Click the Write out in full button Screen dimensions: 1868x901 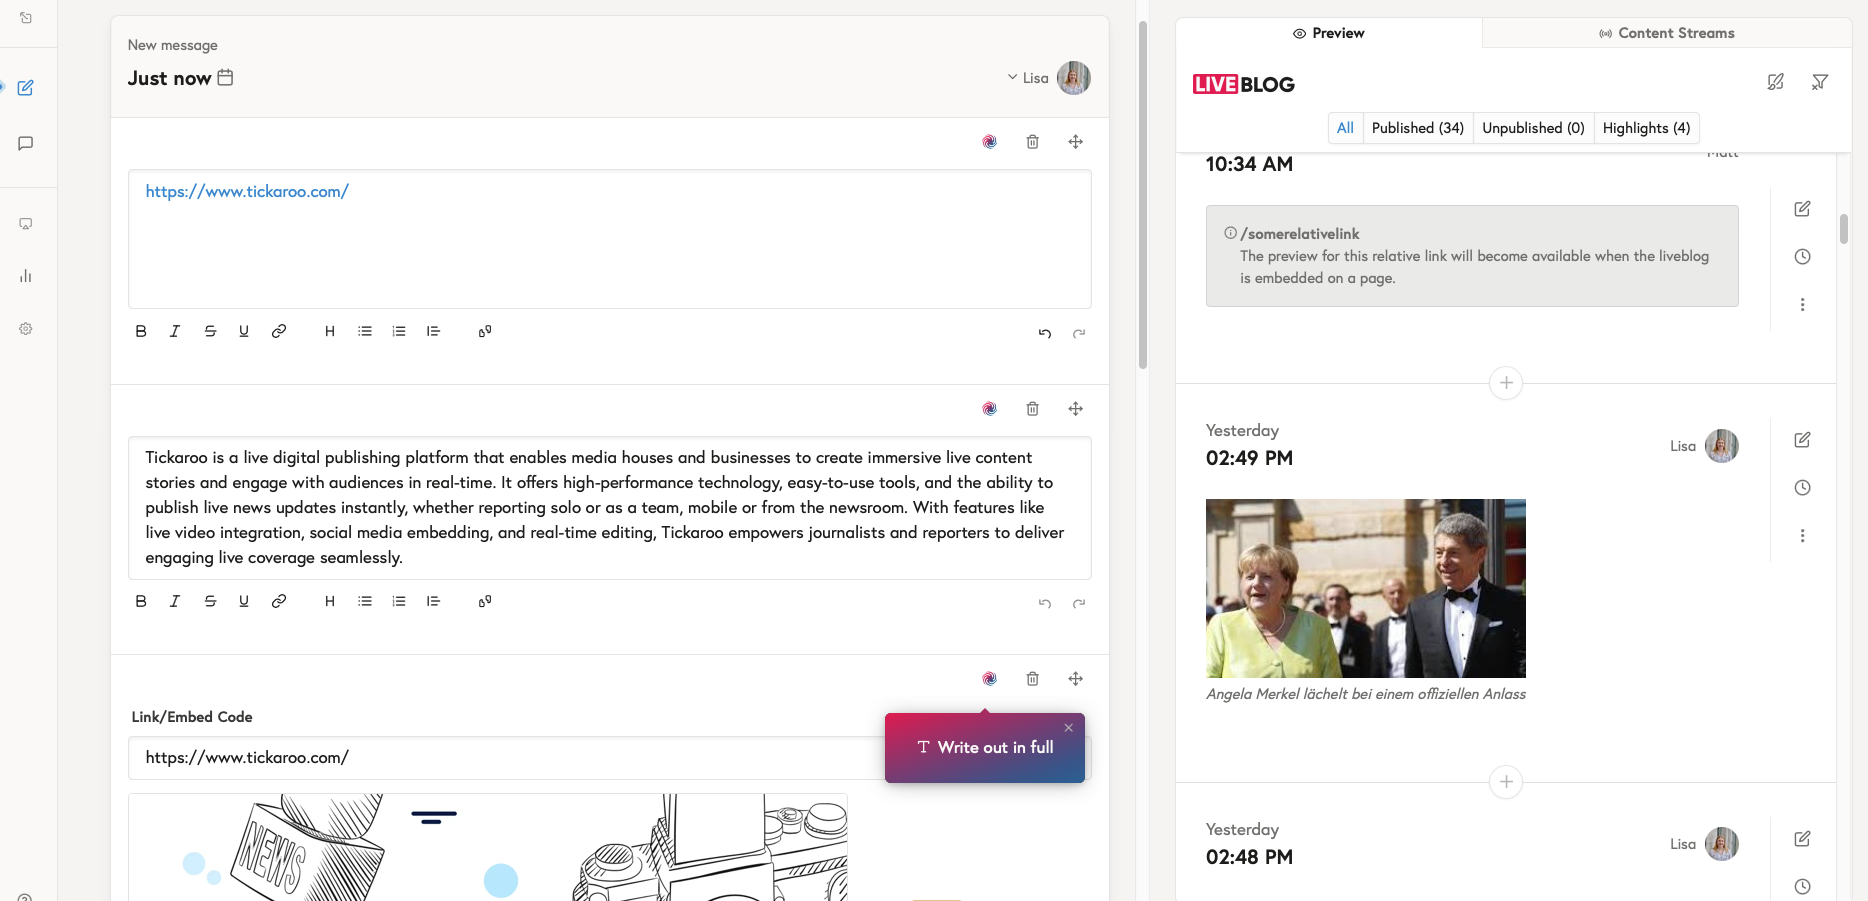985,748
